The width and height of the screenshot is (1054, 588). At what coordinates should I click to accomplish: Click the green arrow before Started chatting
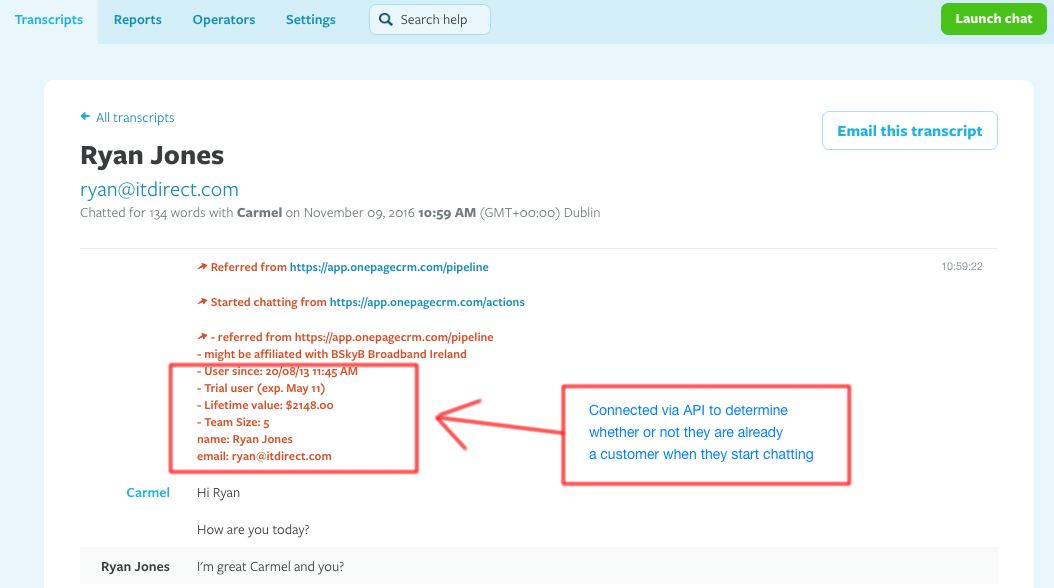pyautogui.click(x=201, y=301)
